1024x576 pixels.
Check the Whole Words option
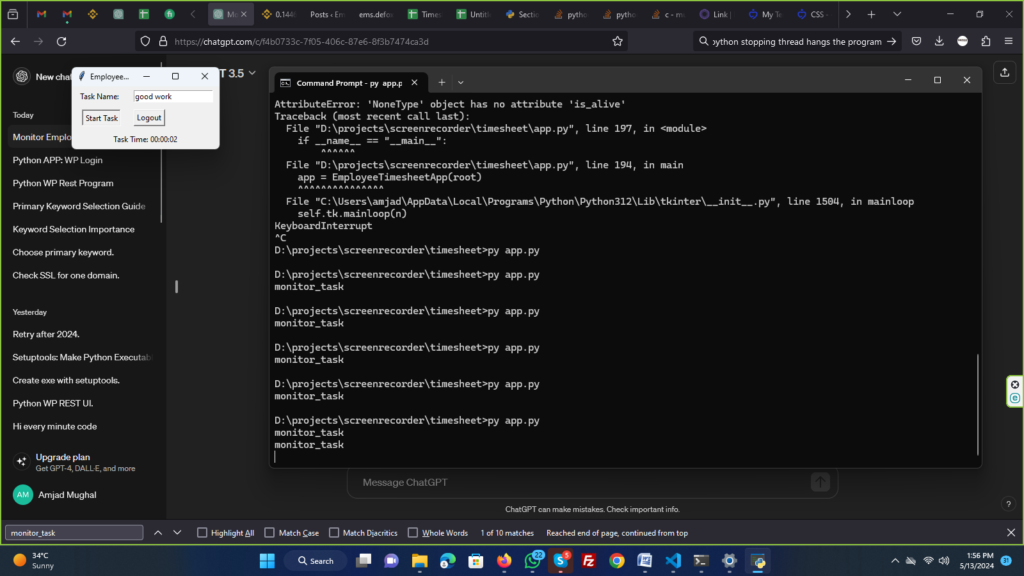tap(412, 533)
